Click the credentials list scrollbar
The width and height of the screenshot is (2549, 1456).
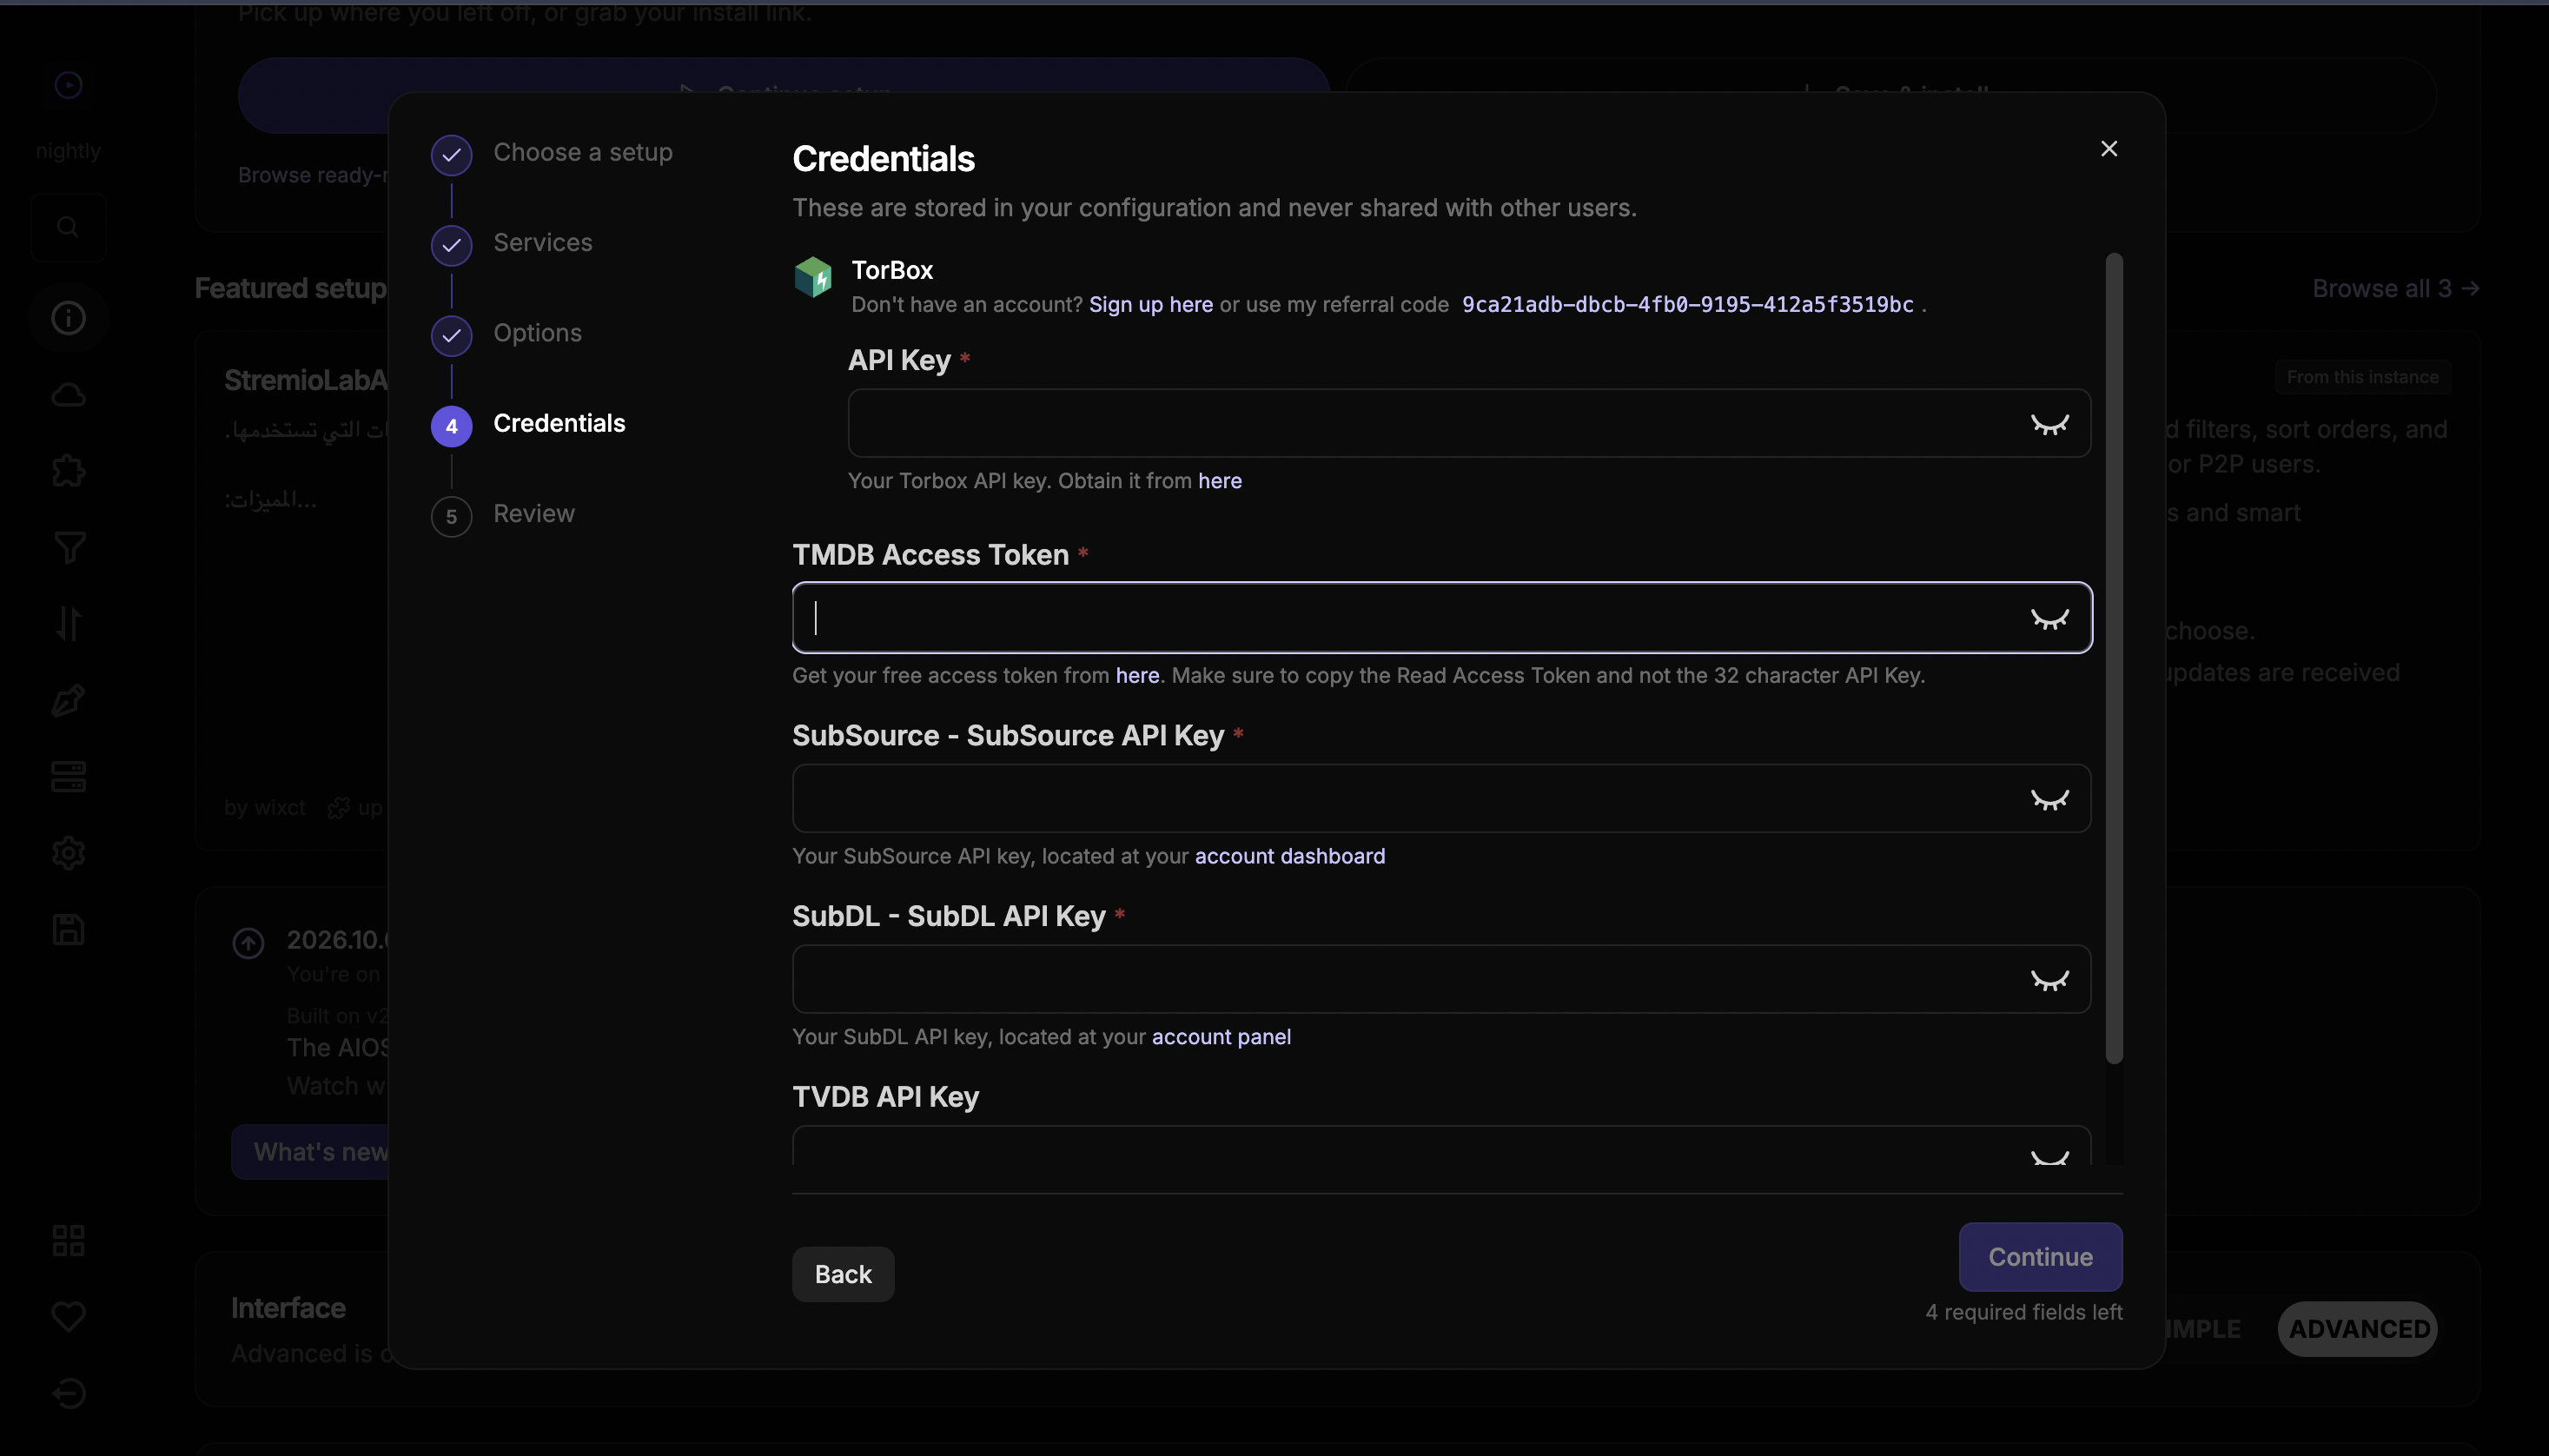point(2114,658)
